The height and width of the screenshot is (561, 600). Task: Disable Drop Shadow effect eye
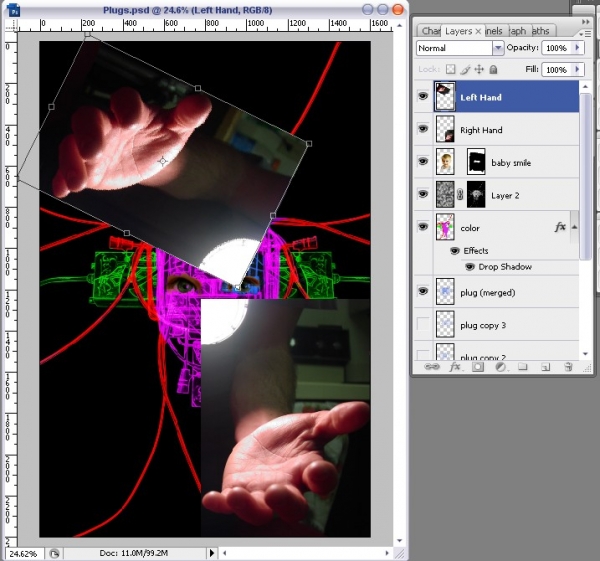470,267
